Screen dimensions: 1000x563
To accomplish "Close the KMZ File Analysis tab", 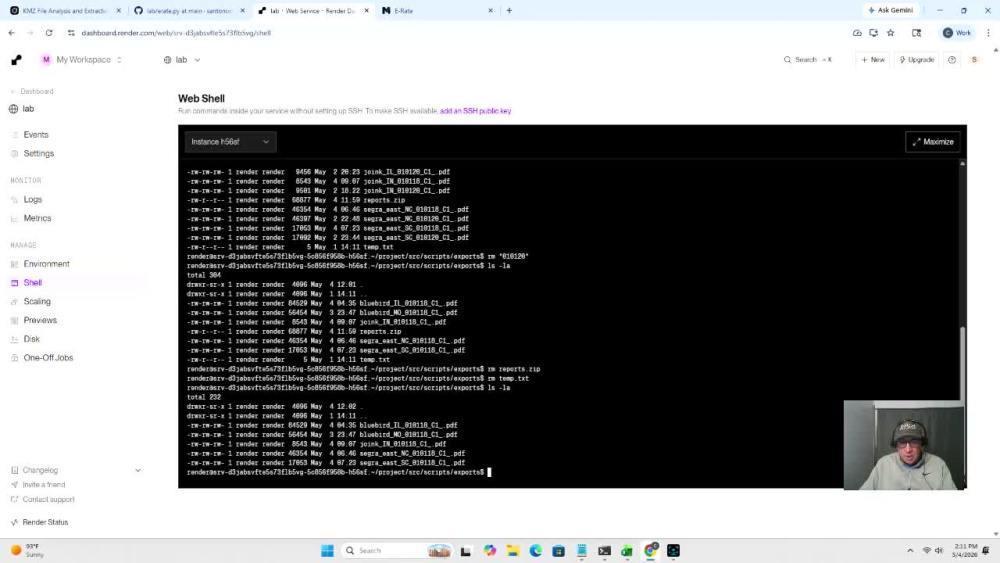I will tap(119, 11).
